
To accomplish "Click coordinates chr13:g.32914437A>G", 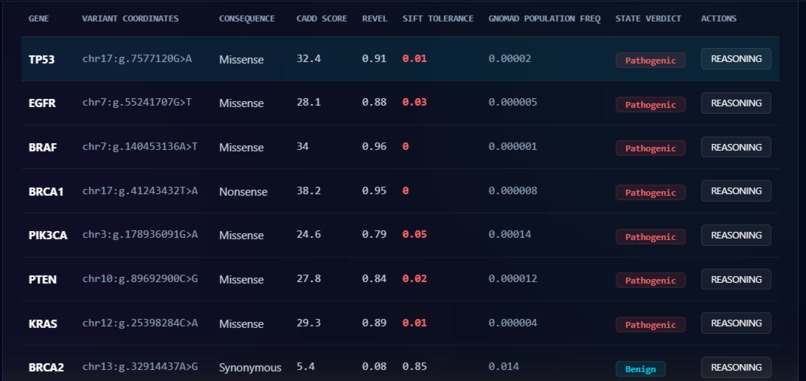I will [x=140, y=367].
